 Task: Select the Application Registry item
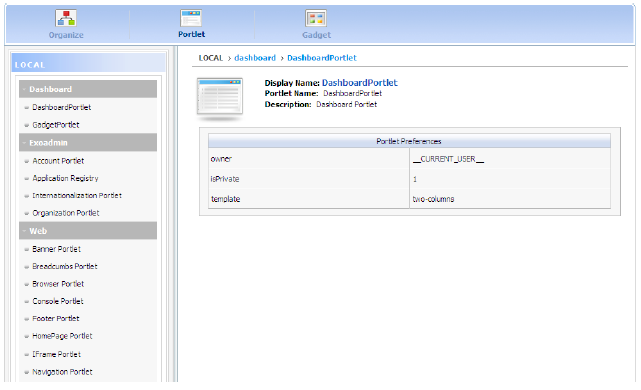click(x=65, y=178)
